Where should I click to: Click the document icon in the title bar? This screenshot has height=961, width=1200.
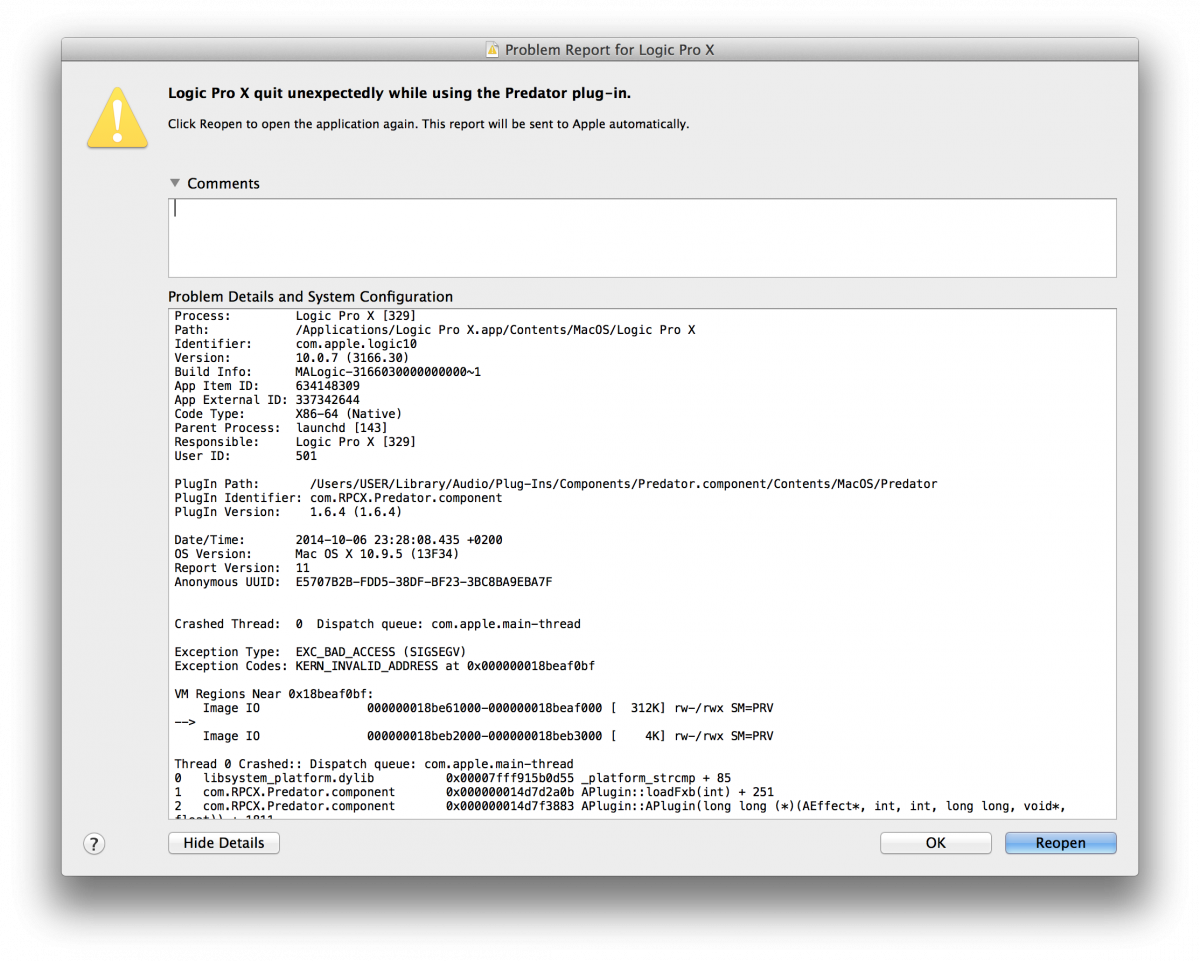coord(492,49)
